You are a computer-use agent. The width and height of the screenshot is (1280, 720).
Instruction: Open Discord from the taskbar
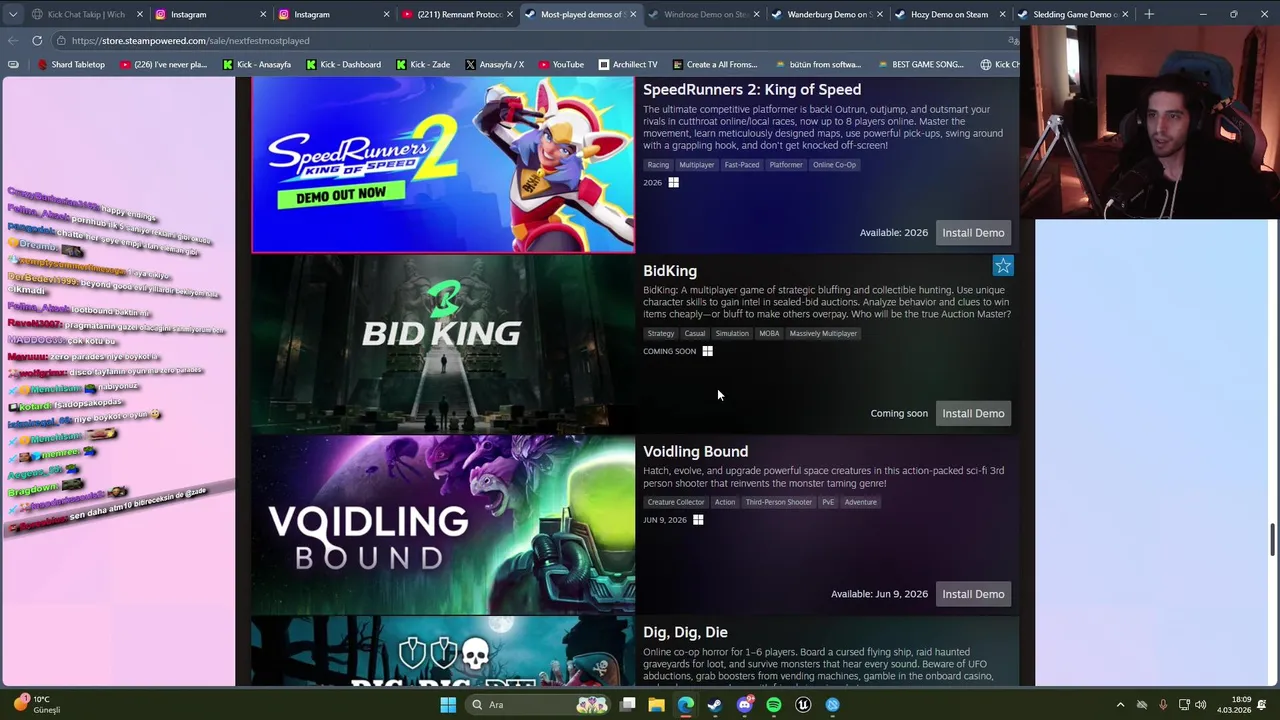point(744,705)
